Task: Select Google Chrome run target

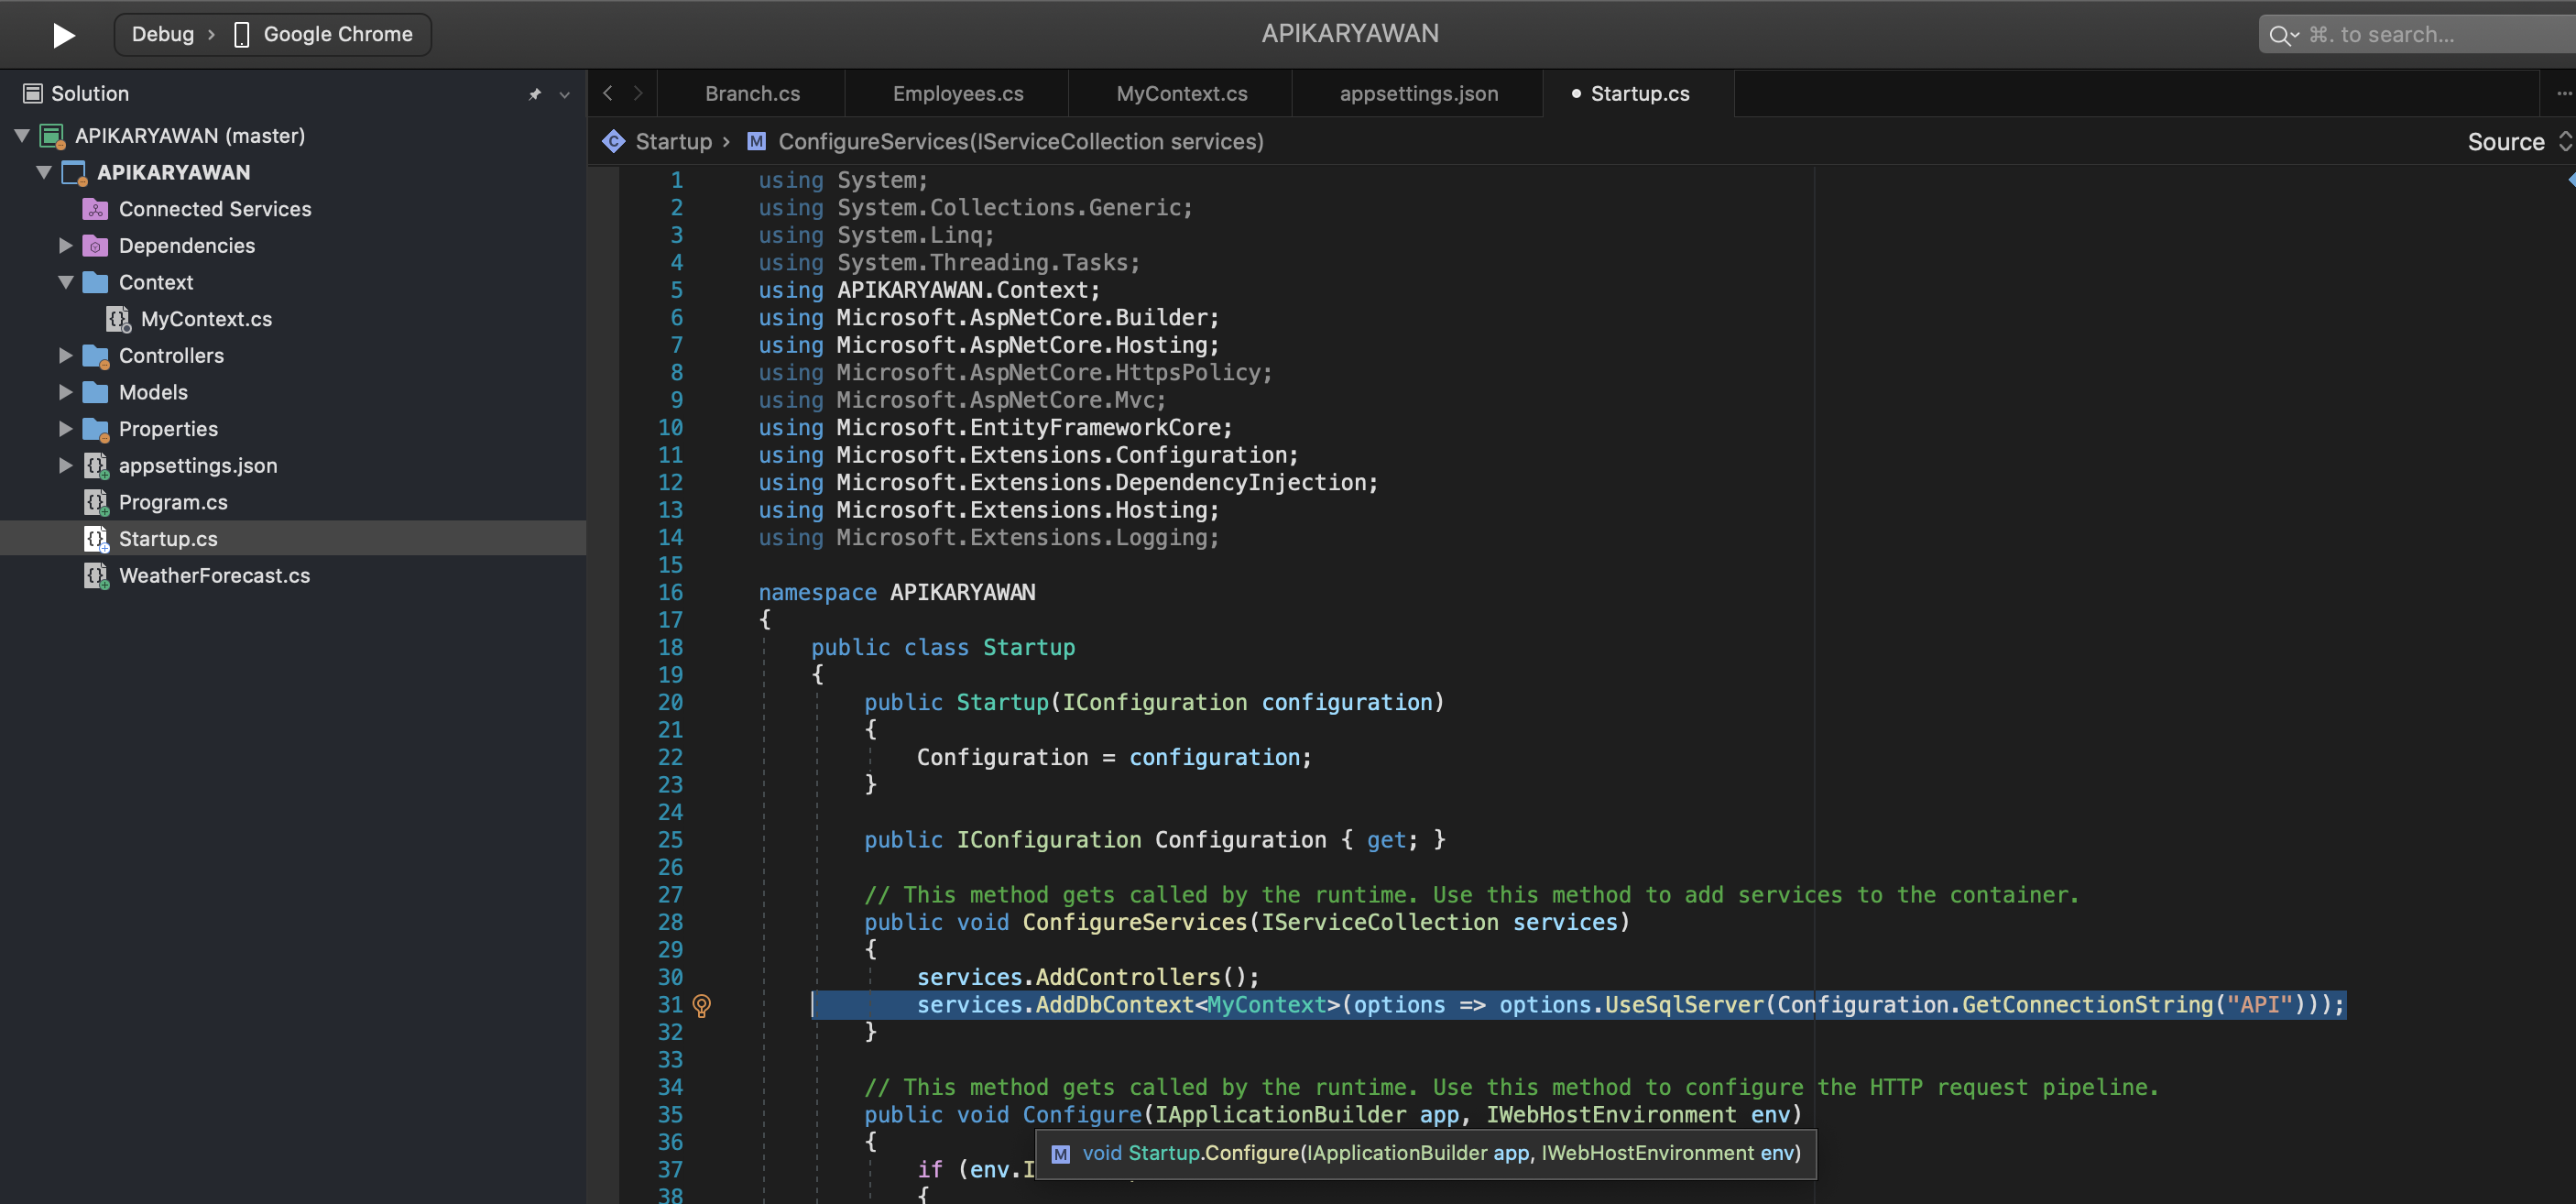Action: point(337,34)
